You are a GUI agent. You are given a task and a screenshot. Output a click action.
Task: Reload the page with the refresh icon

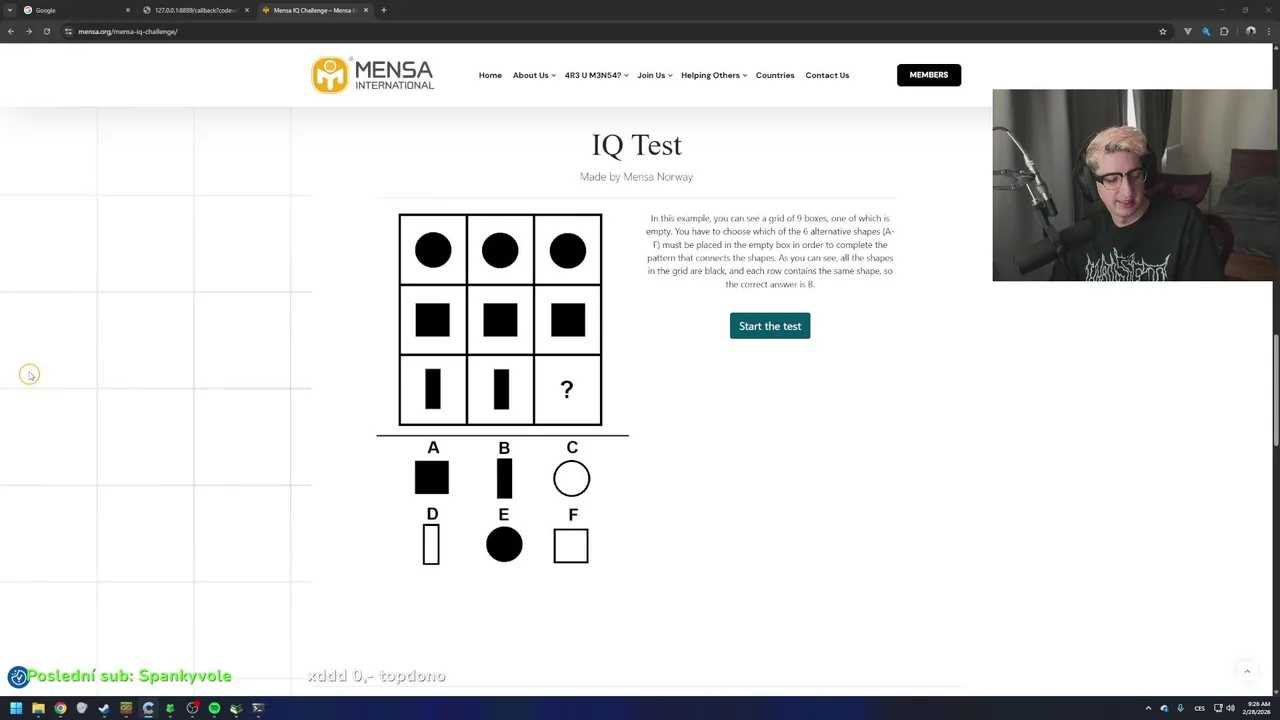tap(46, 31)
